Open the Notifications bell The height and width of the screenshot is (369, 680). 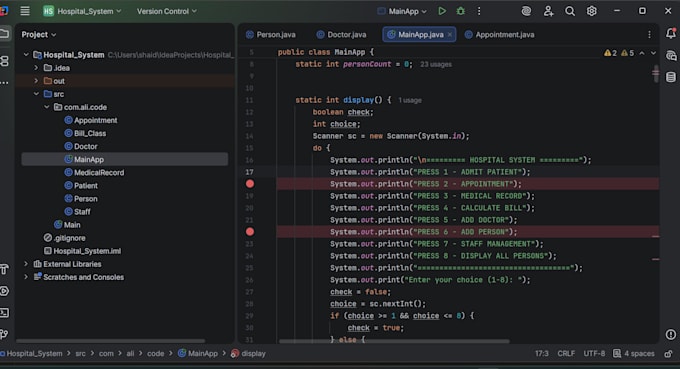670,33
